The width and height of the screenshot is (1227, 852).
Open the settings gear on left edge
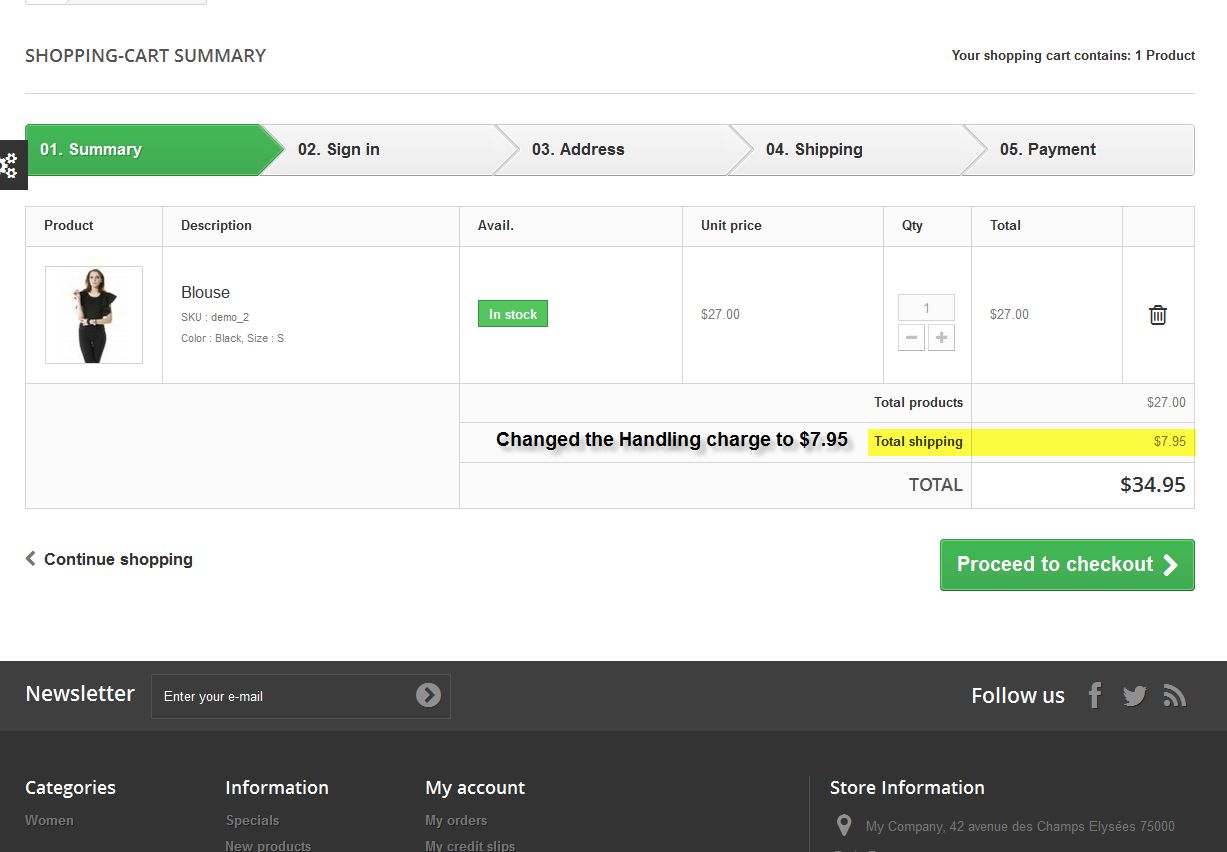[10, 165]
